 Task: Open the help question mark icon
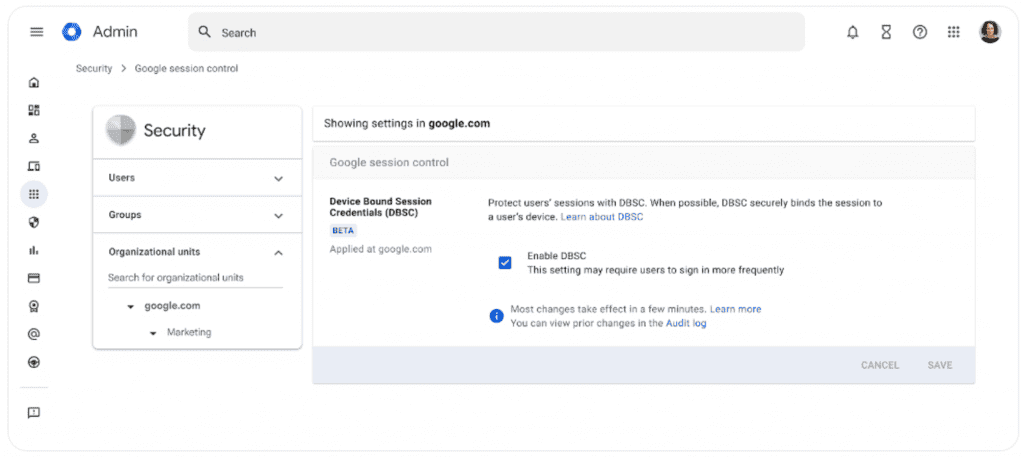920,32
